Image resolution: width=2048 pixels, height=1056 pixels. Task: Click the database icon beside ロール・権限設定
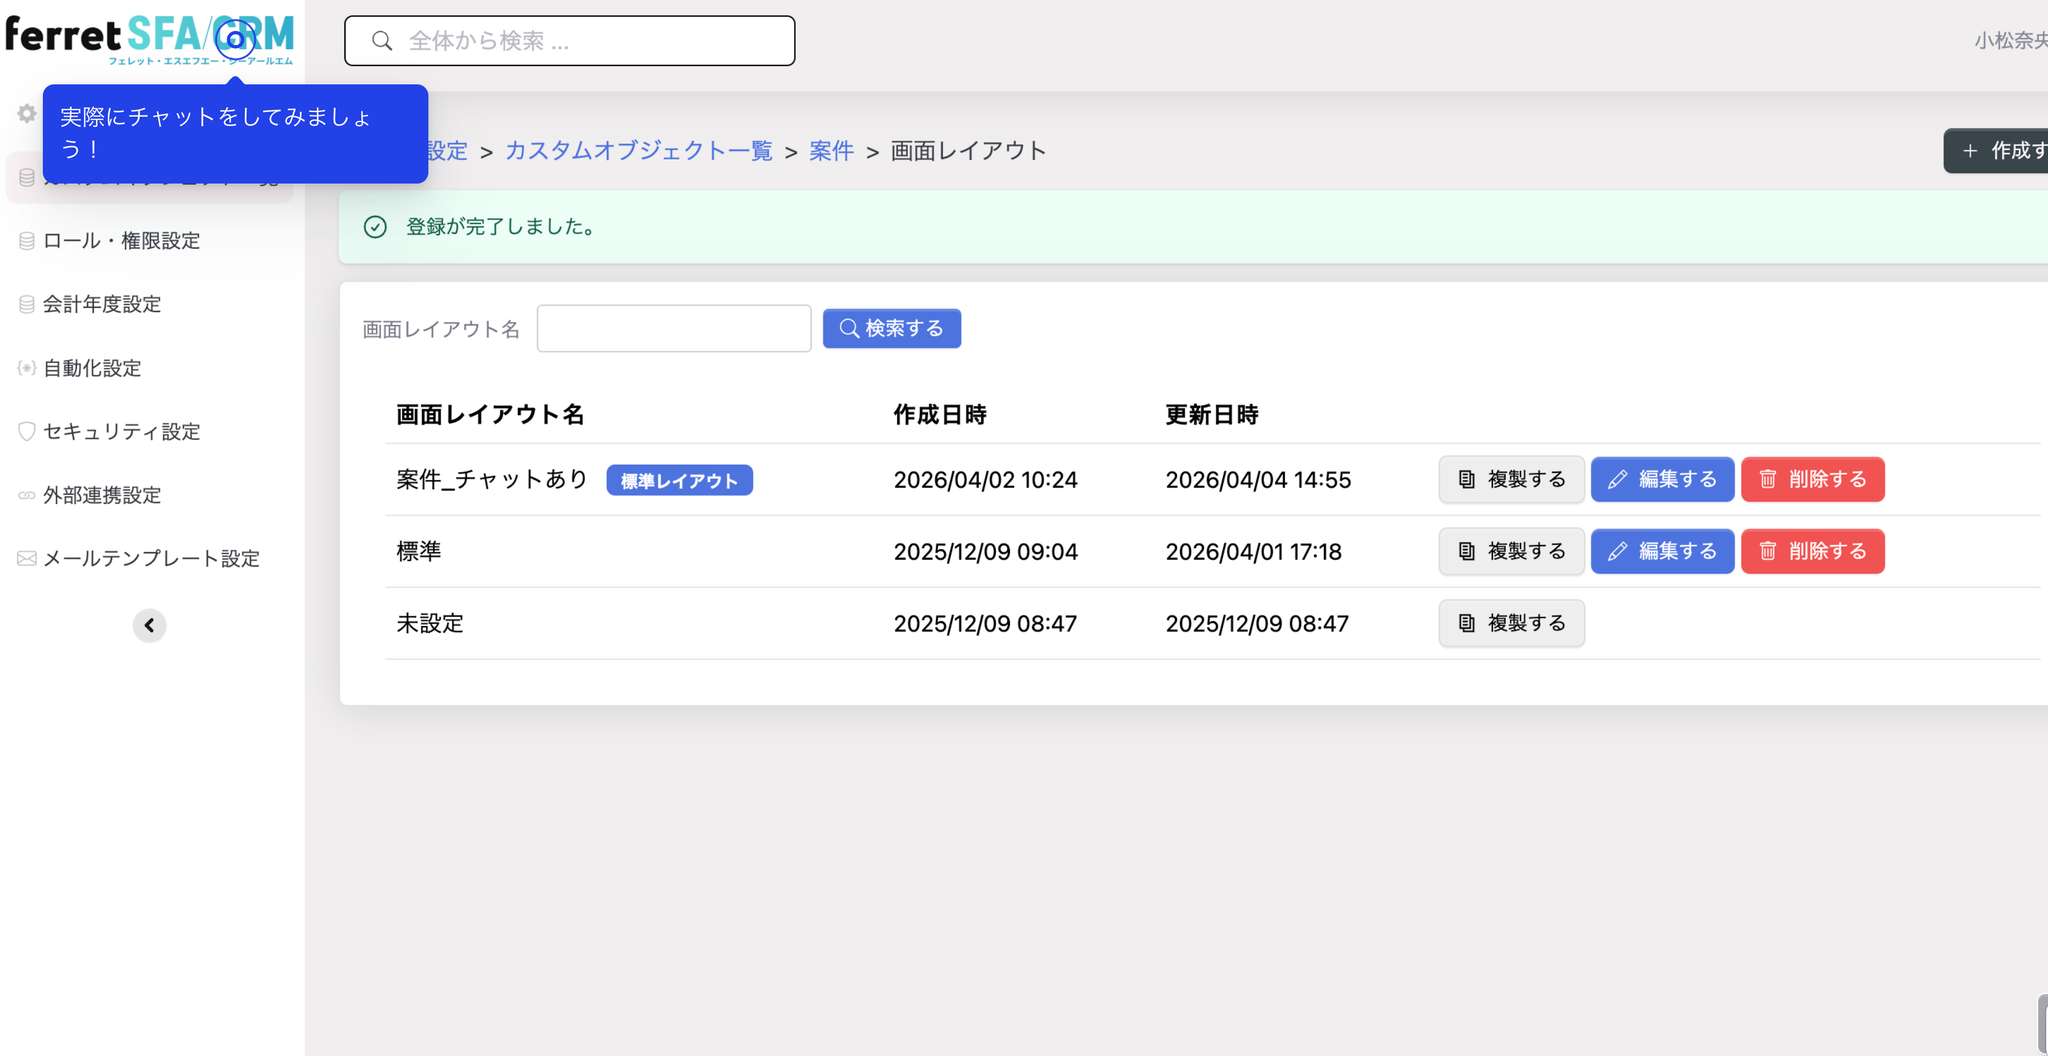pyautogui.click(x=27, y=241)
